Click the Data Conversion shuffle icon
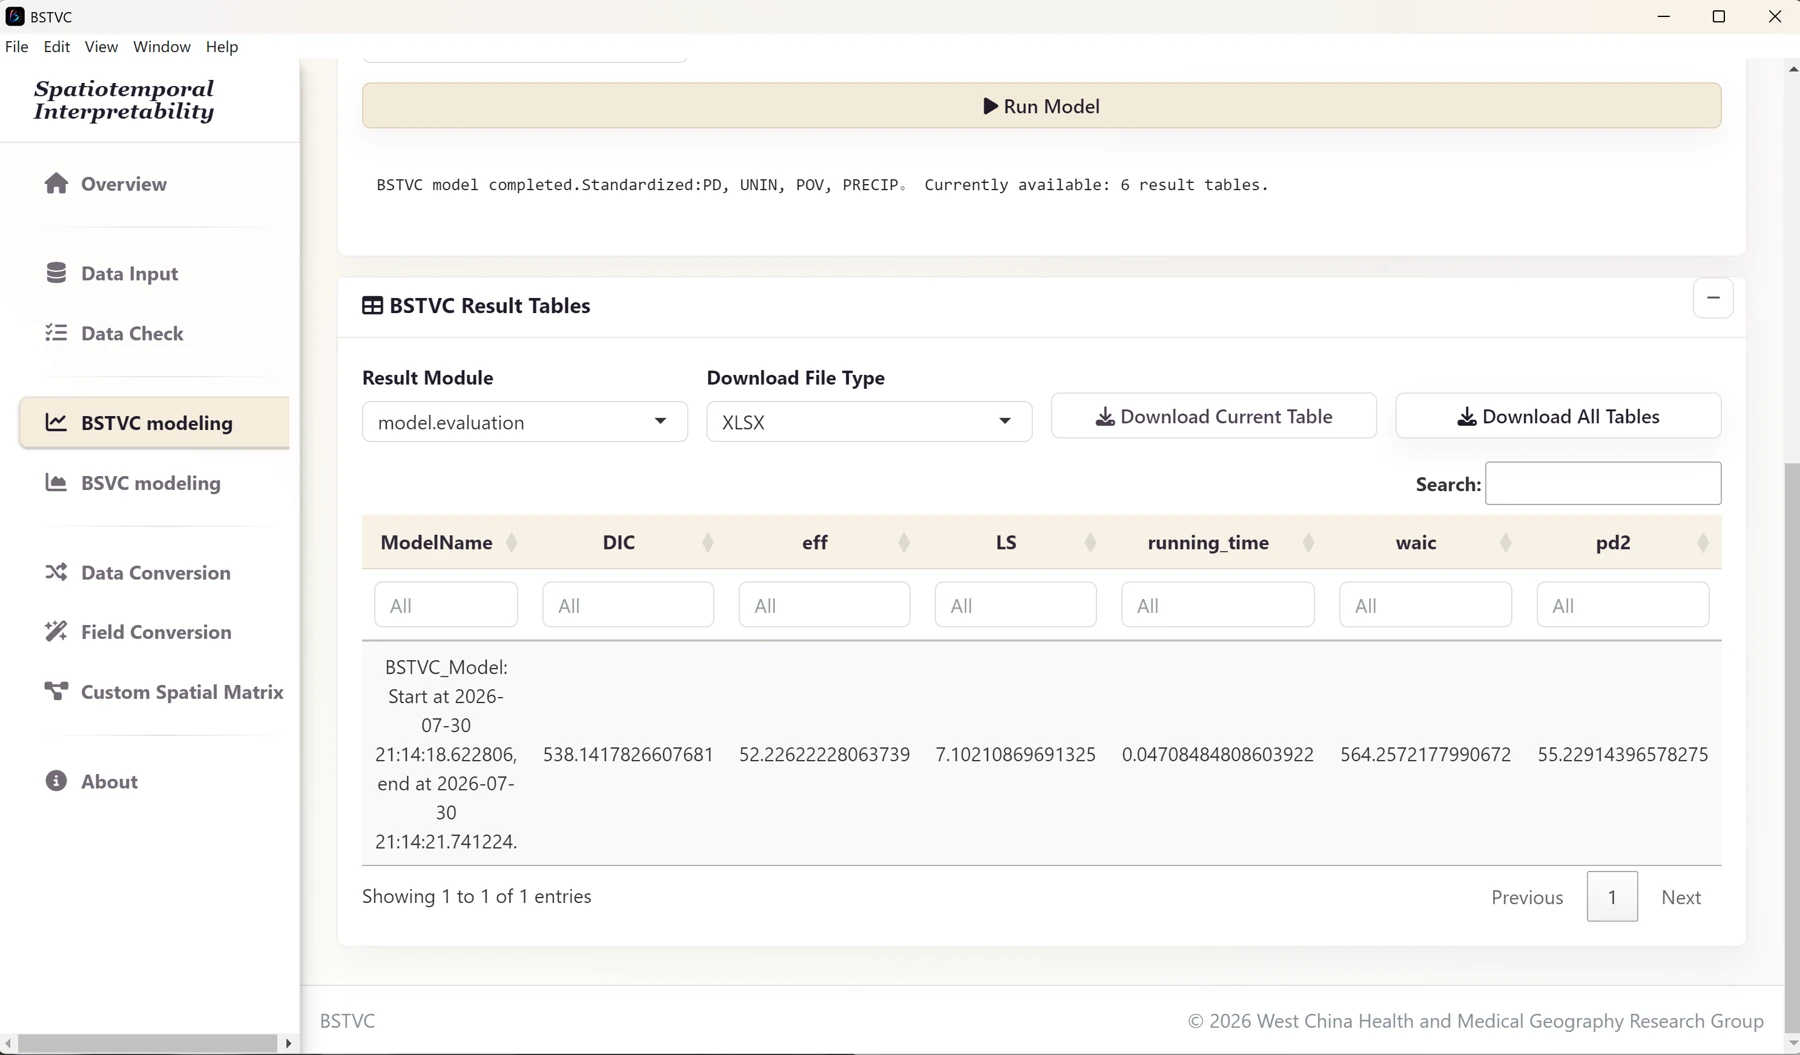 click(x=56, y=572)
